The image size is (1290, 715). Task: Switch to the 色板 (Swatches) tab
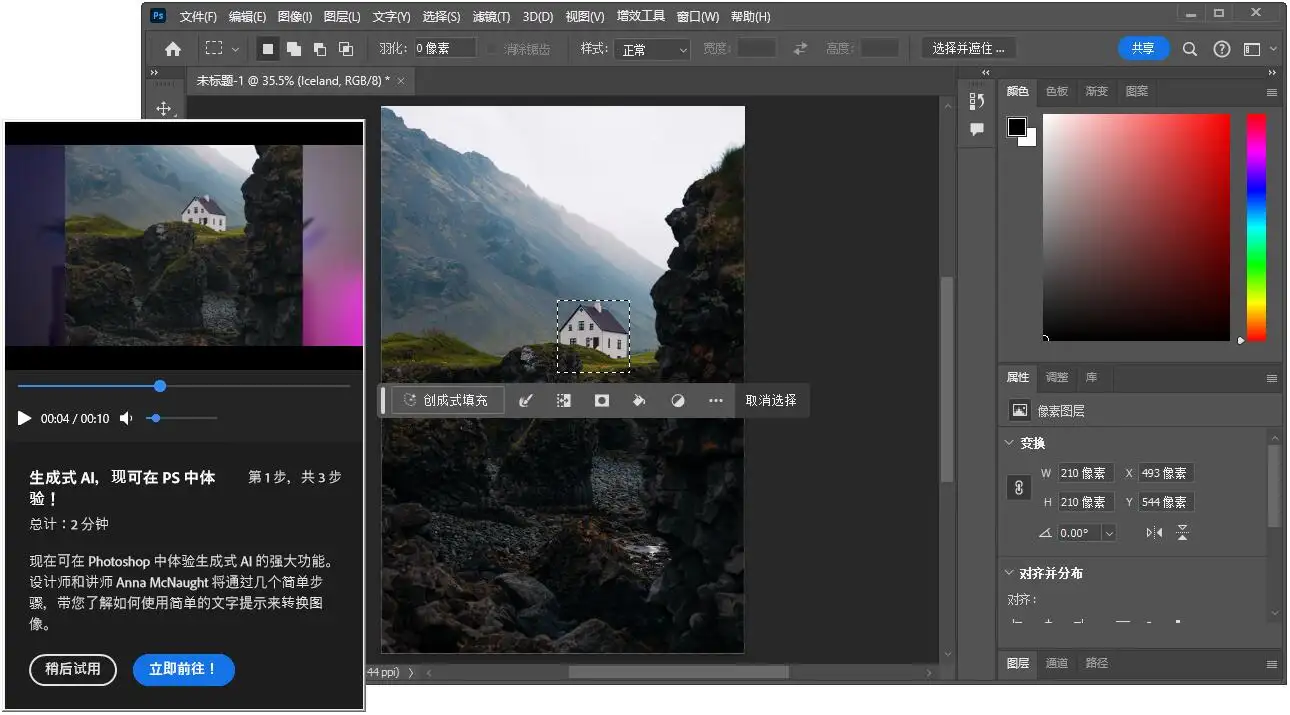[1056, 91]
